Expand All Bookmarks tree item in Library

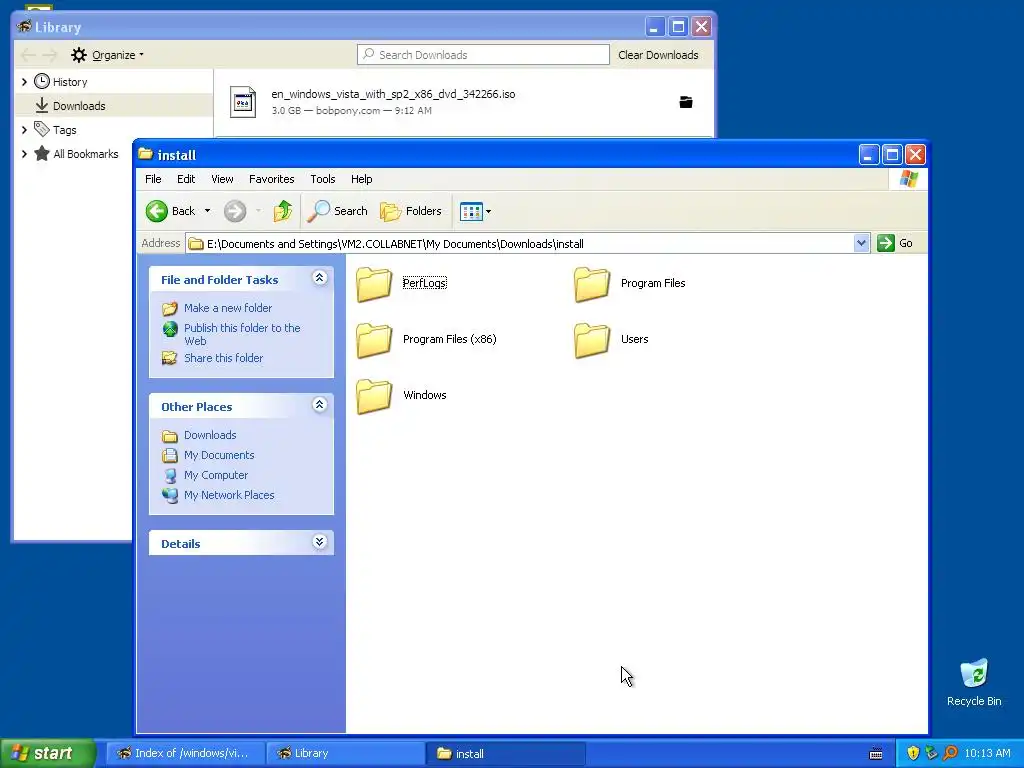point(24,154)
